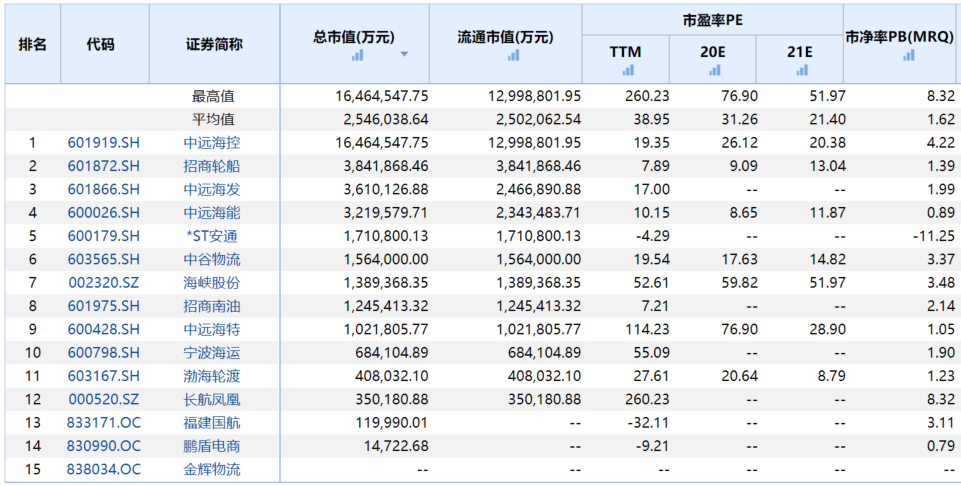Open stock code 601919.SH
The image size is (961, 486).
104,143
